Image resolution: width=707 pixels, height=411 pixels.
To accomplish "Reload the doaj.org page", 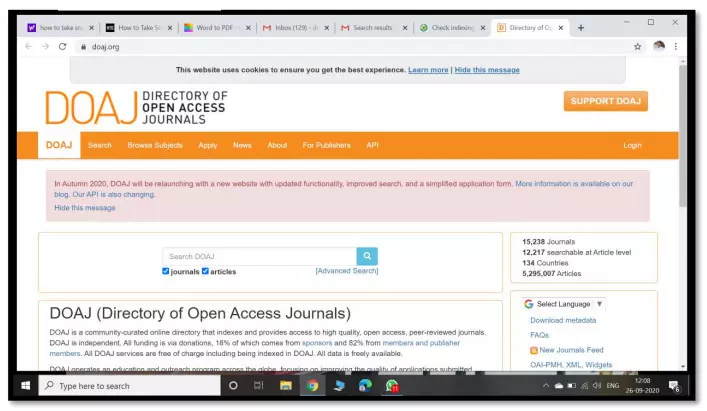I will click(63, 46).
